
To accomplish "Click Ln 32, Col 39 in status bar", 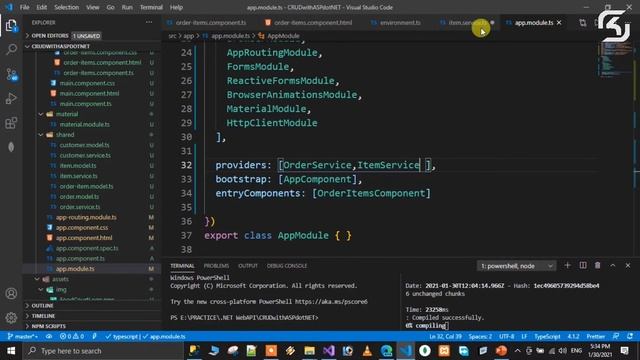I will (x=445, y=336).
